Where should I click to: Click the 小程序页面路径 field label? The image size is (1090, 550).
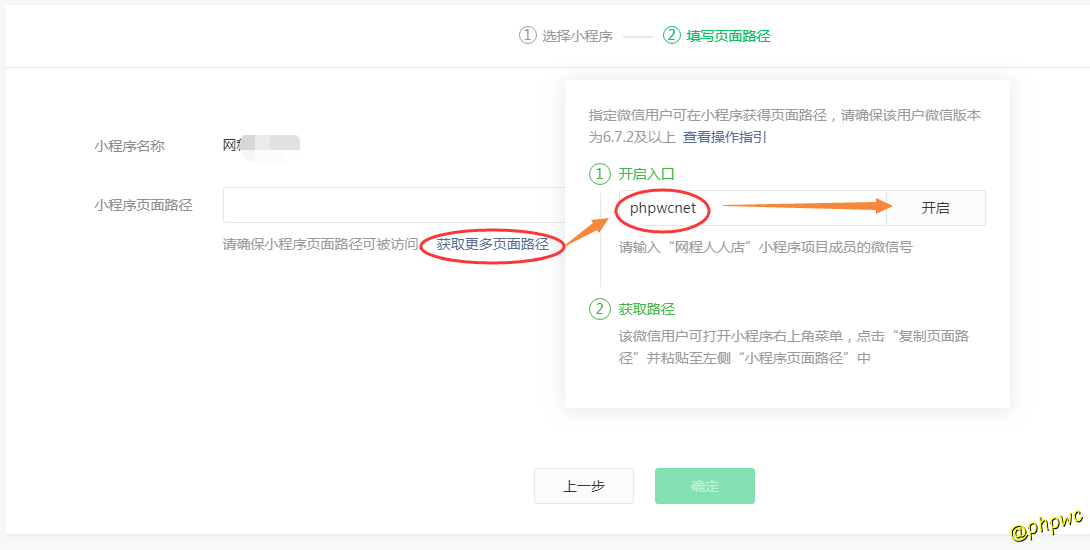coord(143,205)
